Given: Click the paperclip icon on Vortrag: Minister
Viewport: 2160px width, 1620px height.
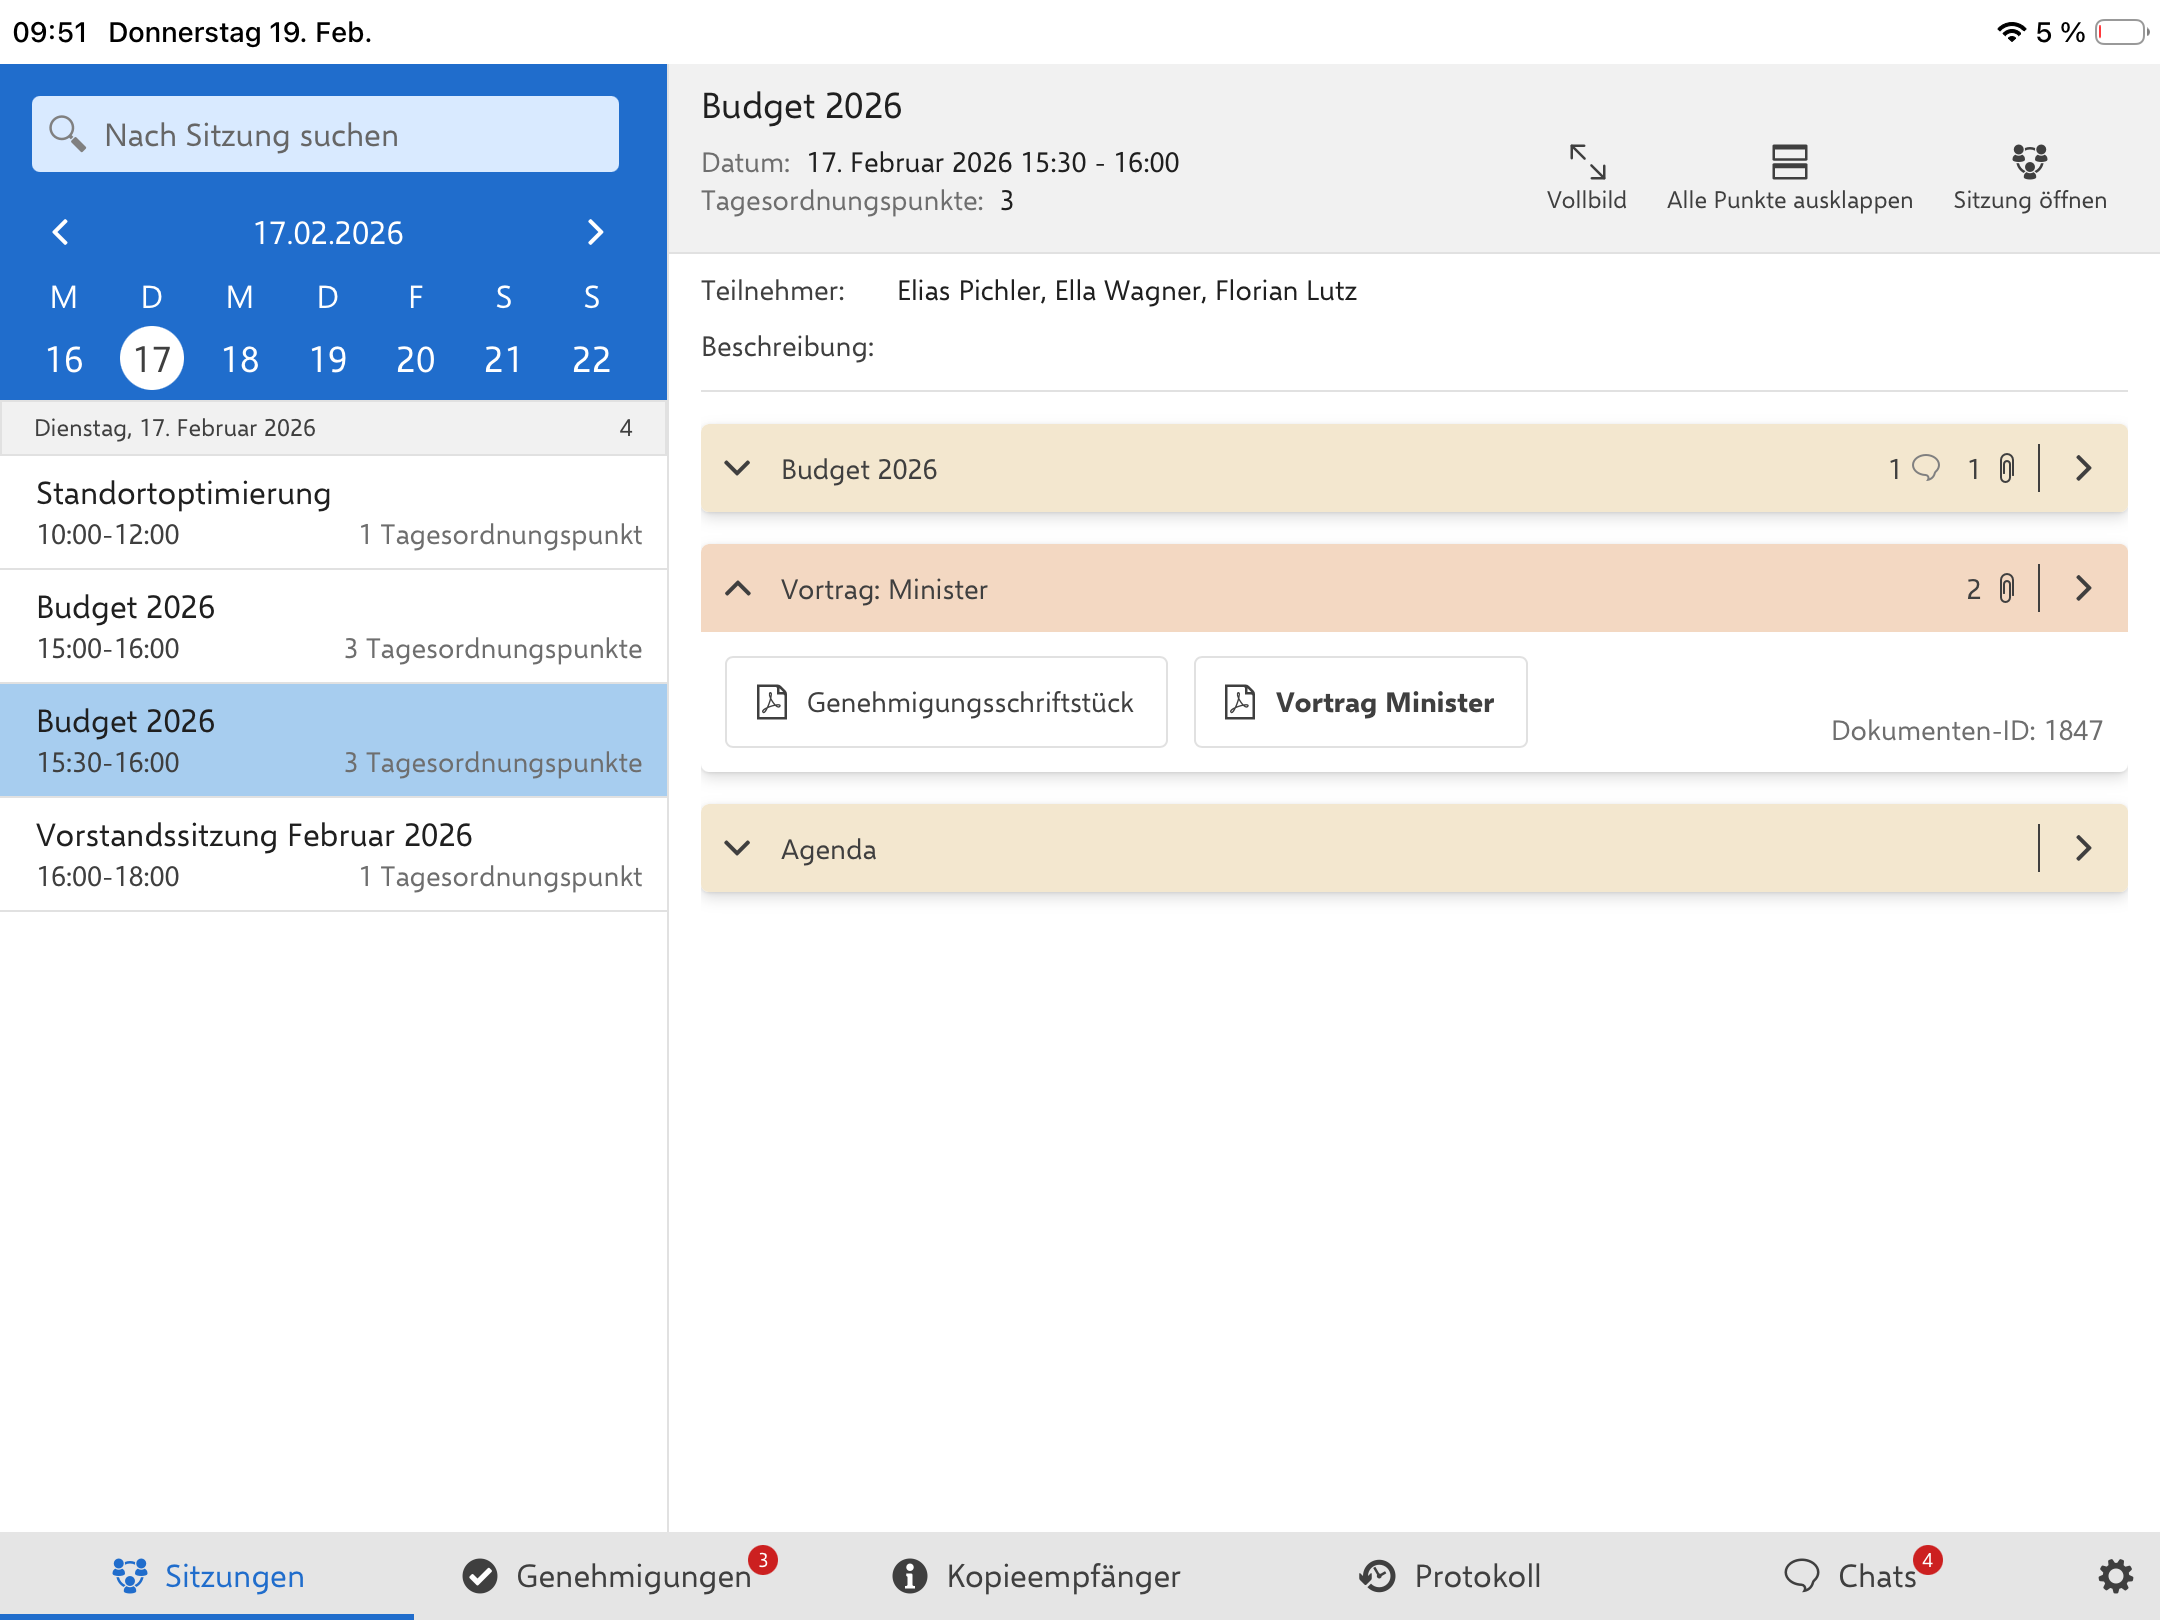Looking at the screenshot, I should [x=2006, y=588].
